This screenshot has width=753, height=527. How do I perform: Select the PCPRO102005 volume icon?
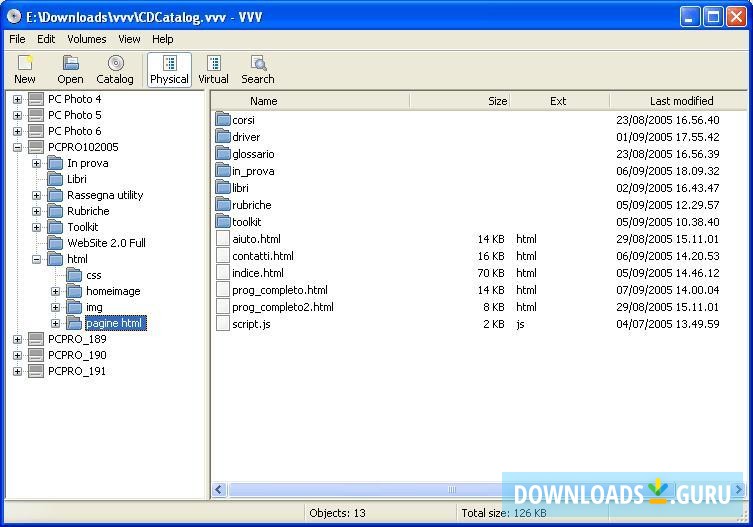(36, 147)
